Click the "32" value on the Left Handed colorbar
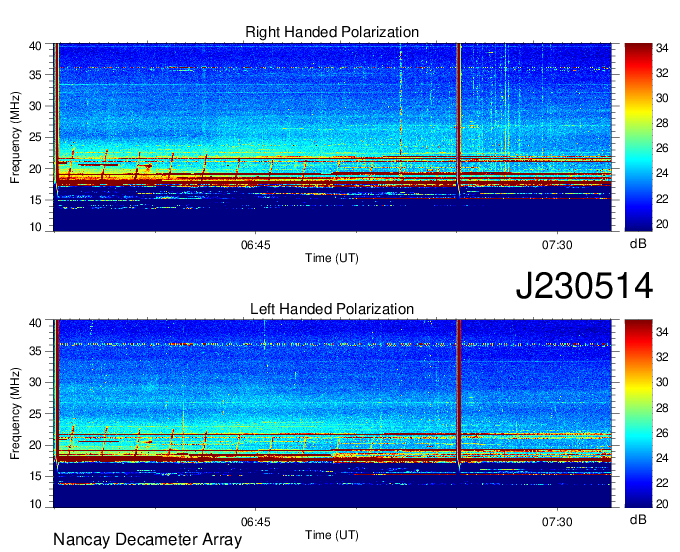This screenshot has width=680, height=552. pyautogui.click(x=662, y=357)
